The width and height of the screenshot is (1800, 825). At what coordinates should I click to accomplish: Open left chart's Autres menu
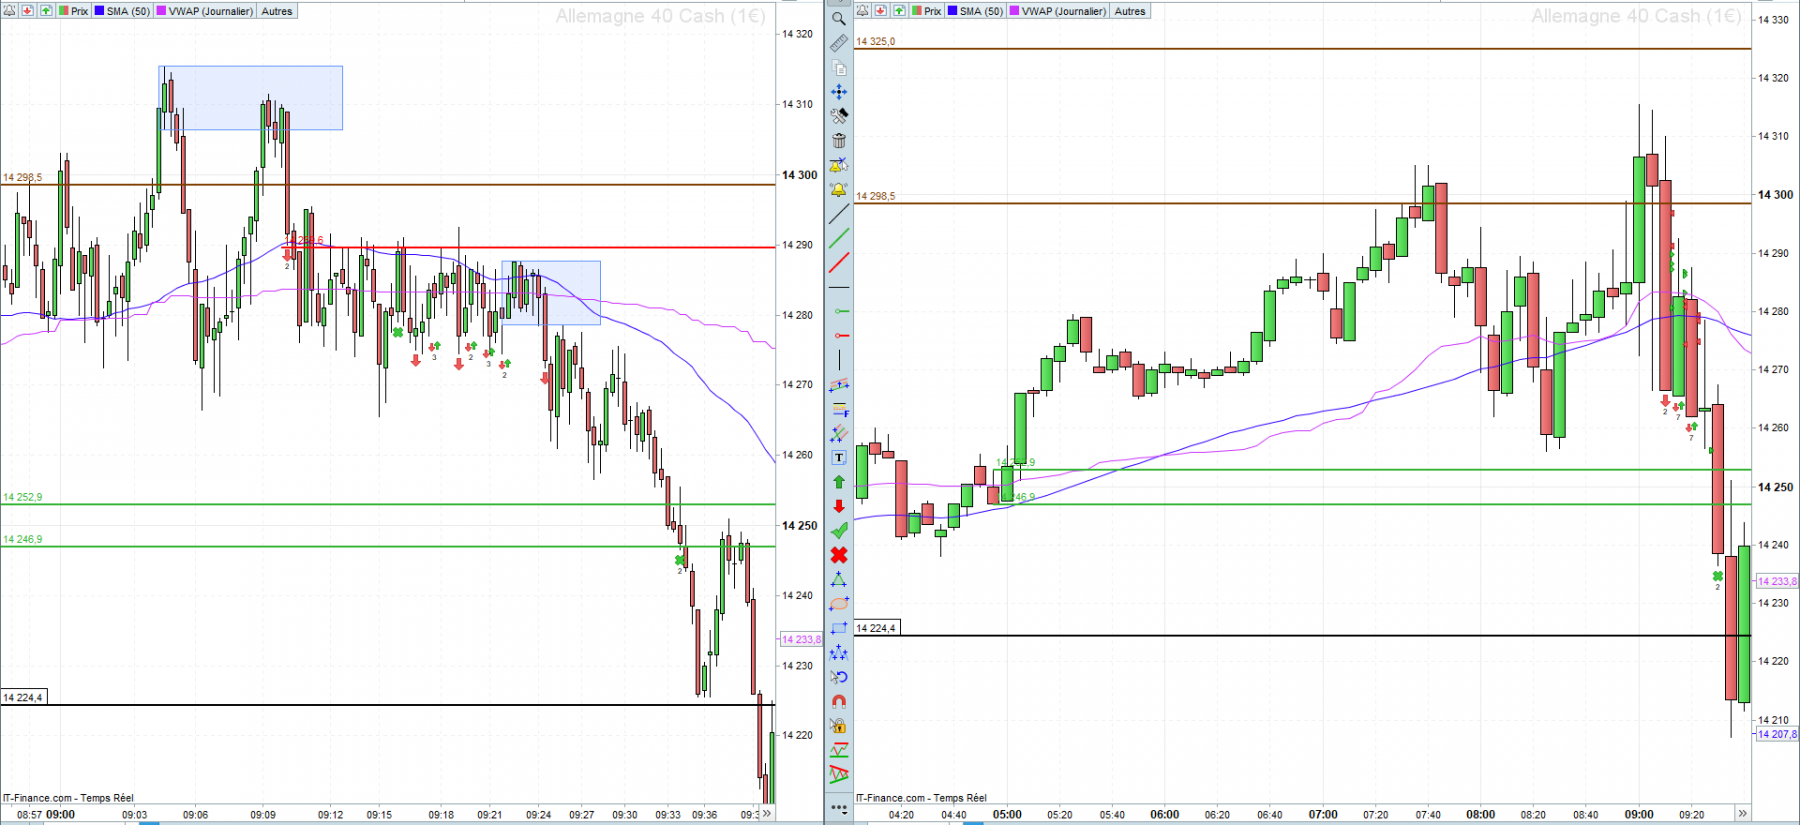click(277, 11)
